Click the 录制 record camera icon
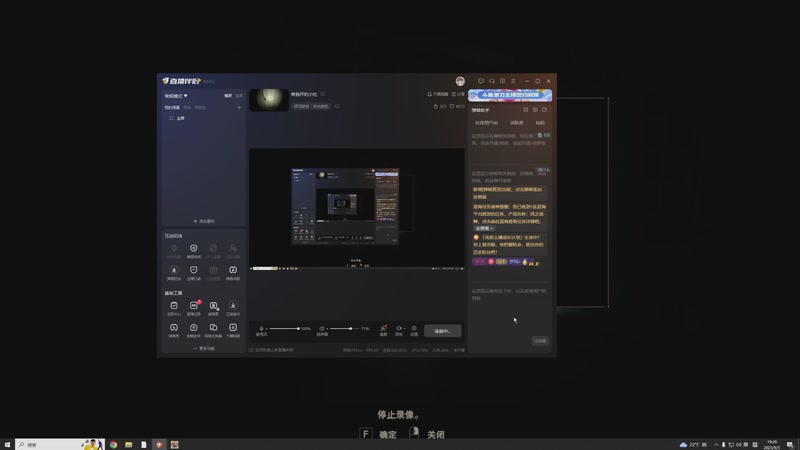 398,330
